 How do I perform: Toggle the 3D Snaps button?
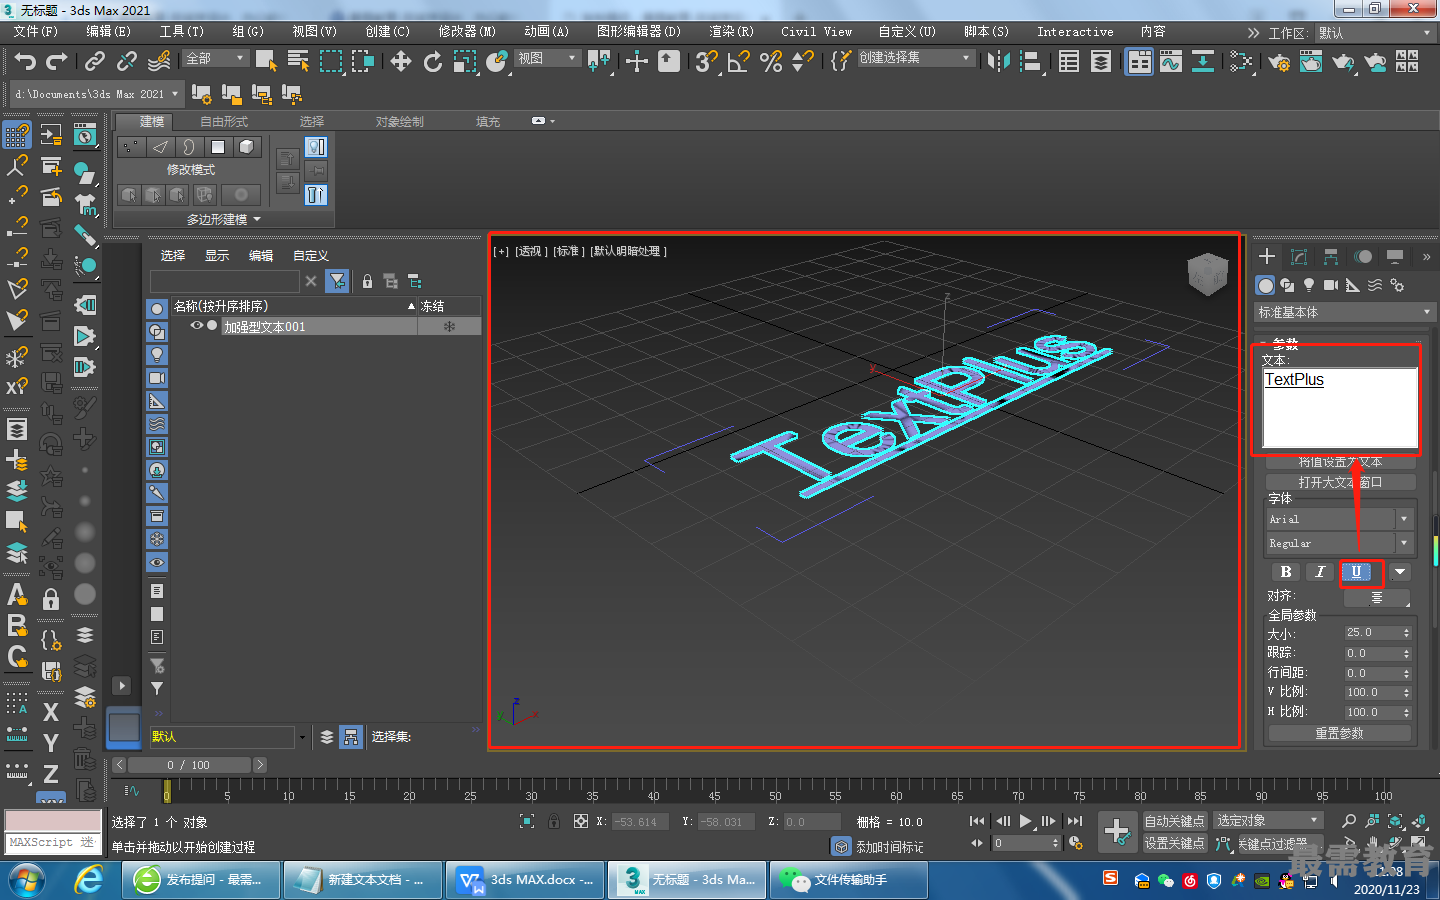[x=707, y=62]
